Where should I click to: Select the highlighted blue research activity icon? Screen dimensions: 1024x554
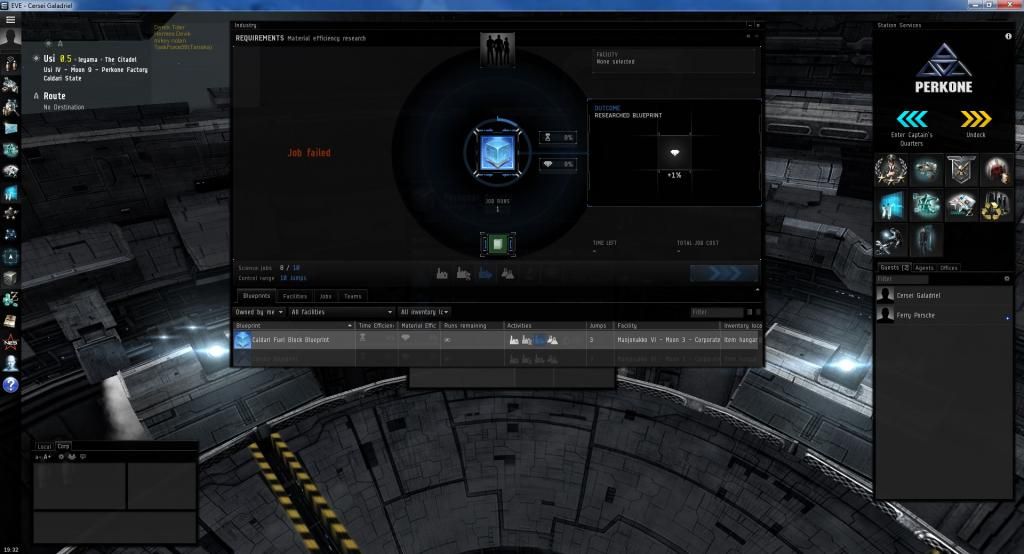coord(485,273)
